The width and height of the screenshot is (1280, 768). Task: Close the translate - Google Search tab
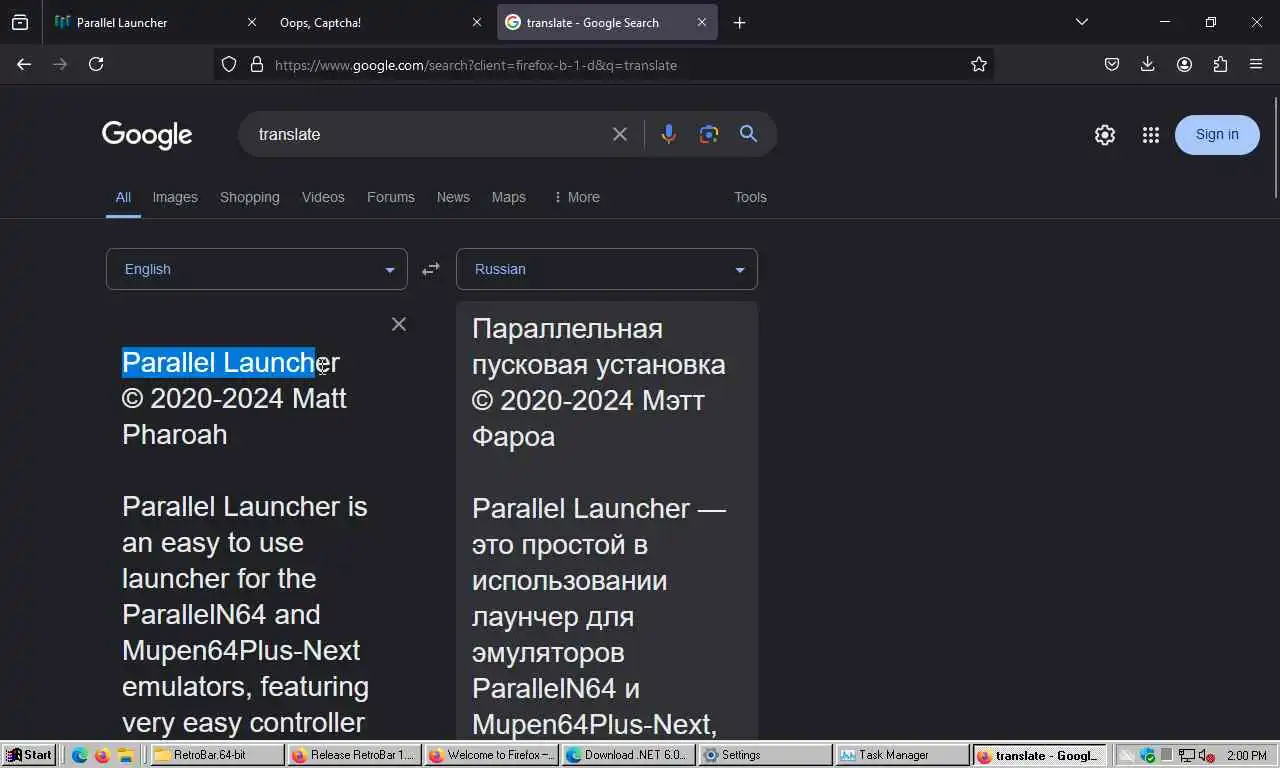pyautogui.click(x=701, y=22)
